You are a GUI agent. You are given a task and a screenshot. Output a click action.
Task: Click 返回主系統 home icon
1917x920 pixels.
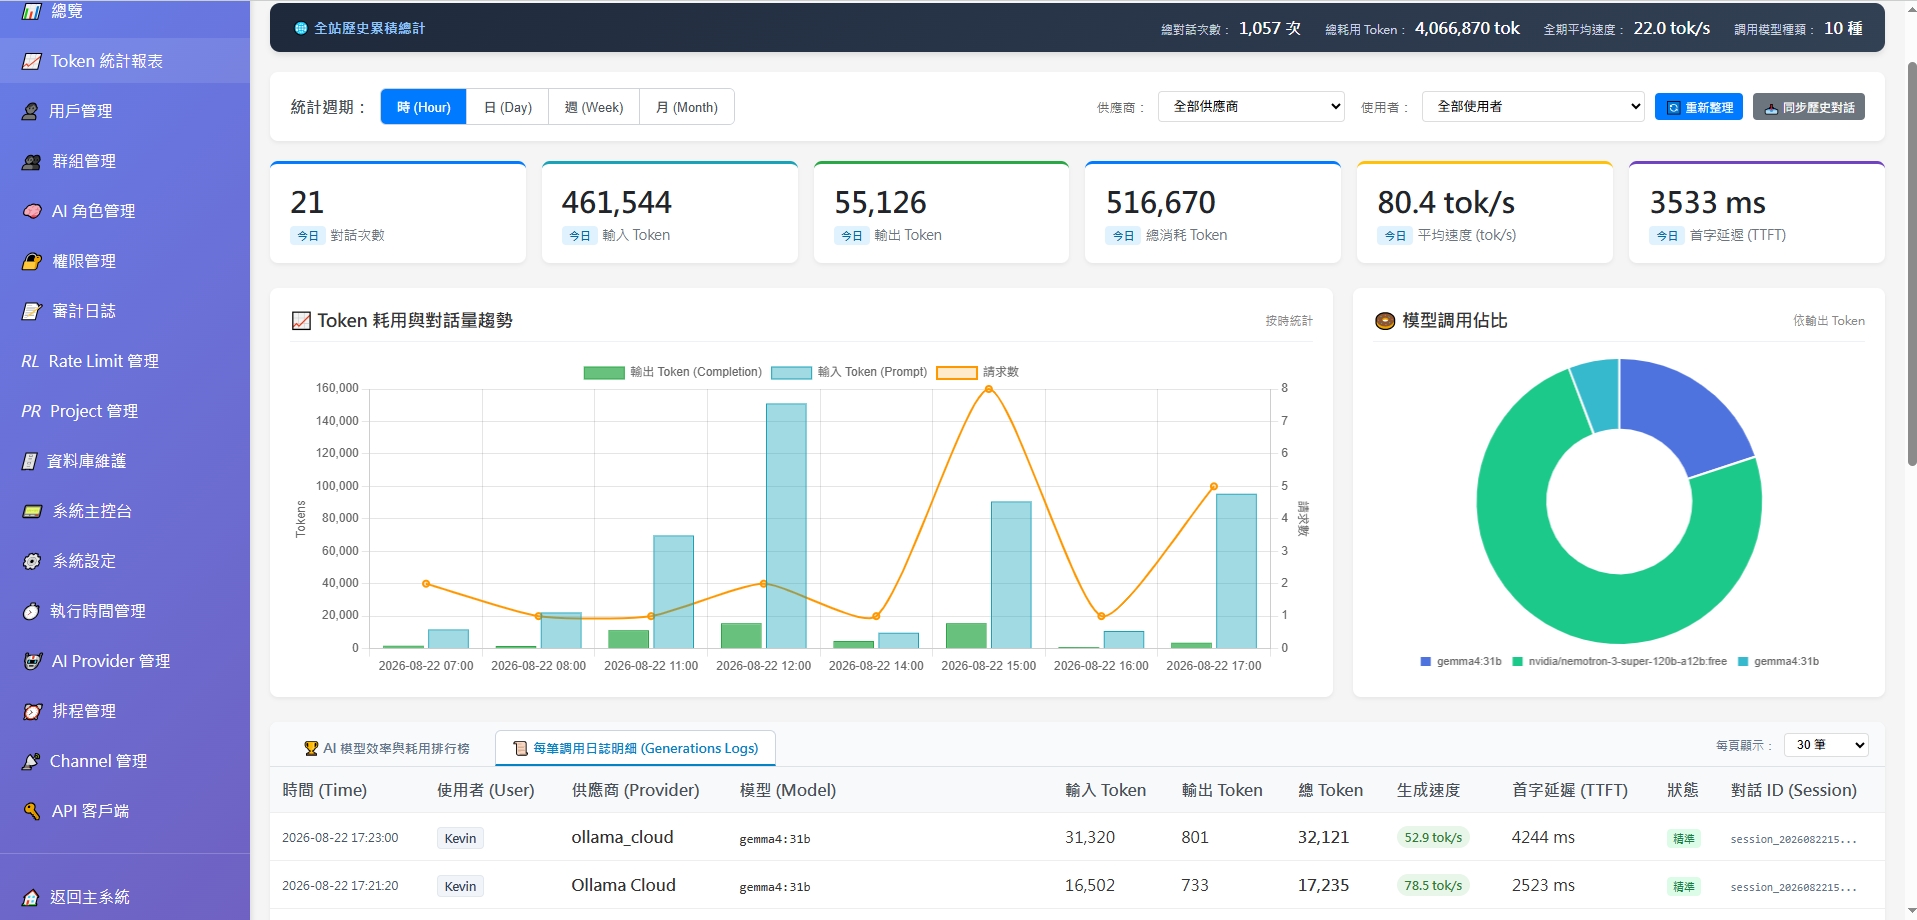(31, 897)
